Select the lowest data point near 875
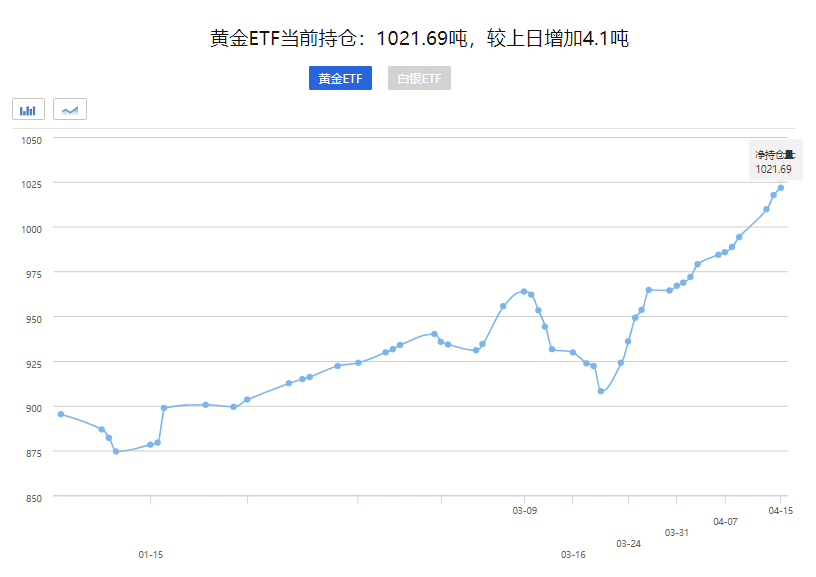816x577 pixels. click(x=116, y=452)
